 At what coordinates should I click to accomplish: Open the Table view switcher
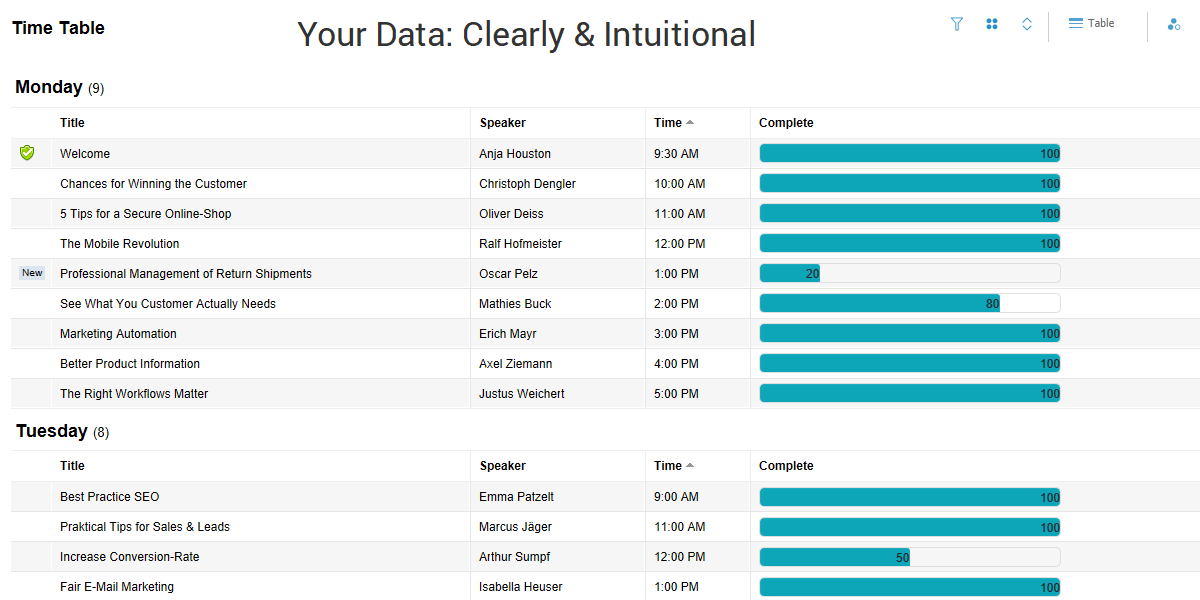click(1092, 23)
